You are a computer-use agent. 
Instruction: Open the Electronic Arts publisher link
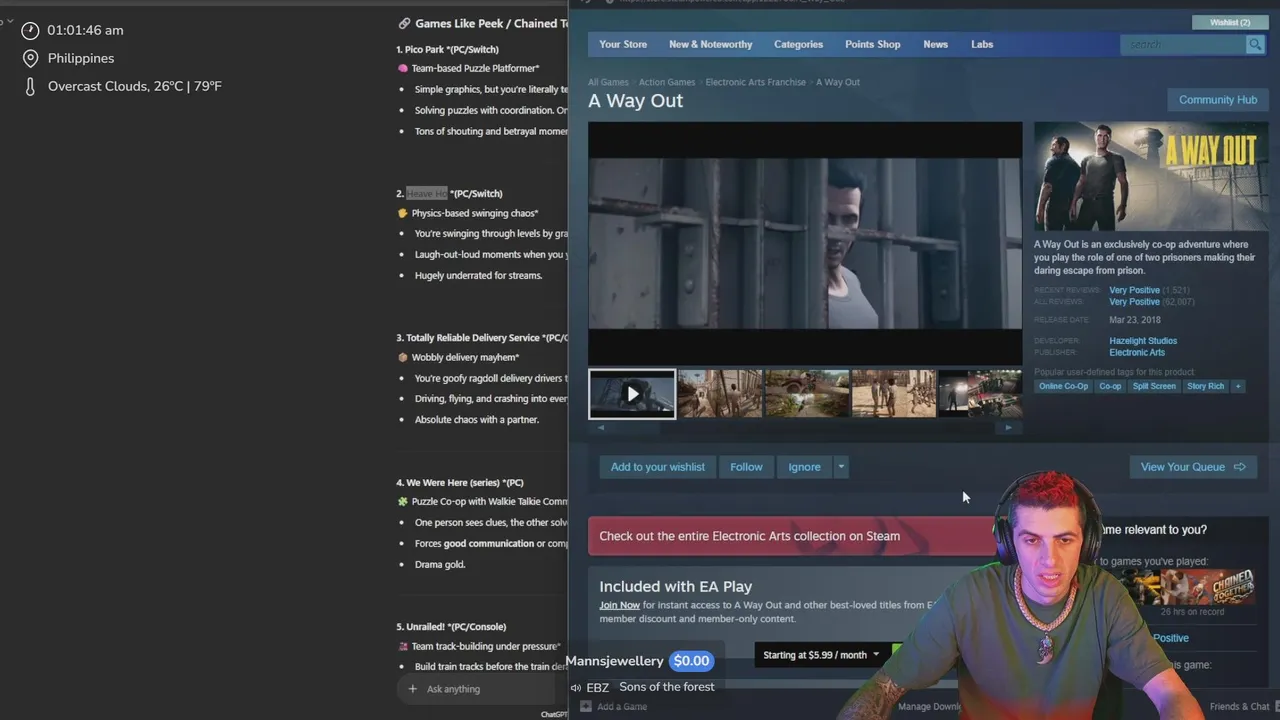point(1137,352)
